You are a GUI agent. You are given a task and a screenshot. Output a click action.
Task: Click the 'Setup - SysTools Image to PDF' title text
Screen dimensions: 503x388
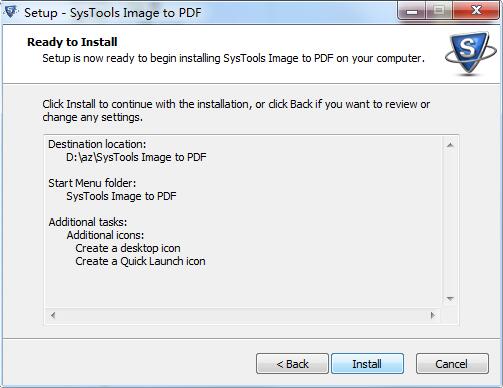click(x=113, y=13)
